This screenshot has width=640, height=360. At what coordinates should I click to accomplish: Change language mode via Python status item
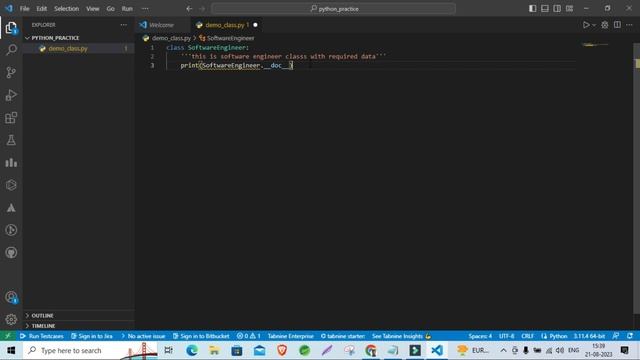(x=554, y=336)
